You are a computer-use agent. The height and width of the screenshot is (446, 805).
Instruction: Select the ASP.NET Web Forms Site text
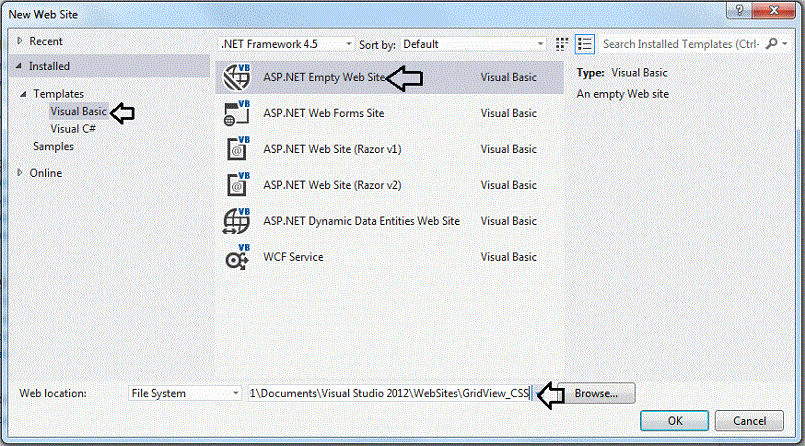(x=323, y=113)
